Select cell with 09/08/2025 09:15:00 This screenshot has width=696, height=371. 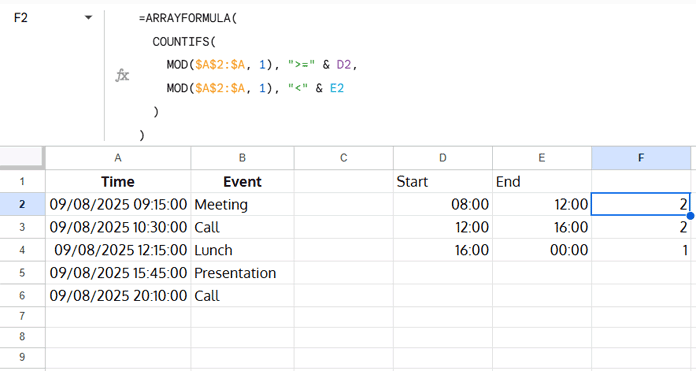click(118, 204)
